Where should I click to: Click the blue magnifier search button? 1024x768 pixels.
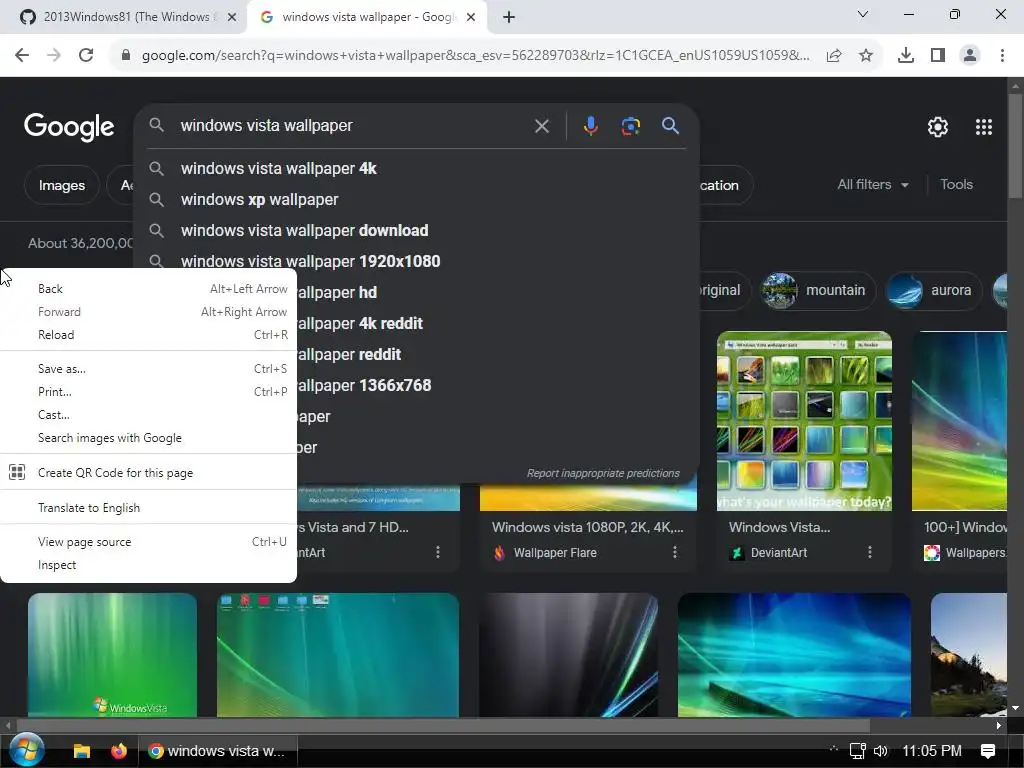point(671,125)
